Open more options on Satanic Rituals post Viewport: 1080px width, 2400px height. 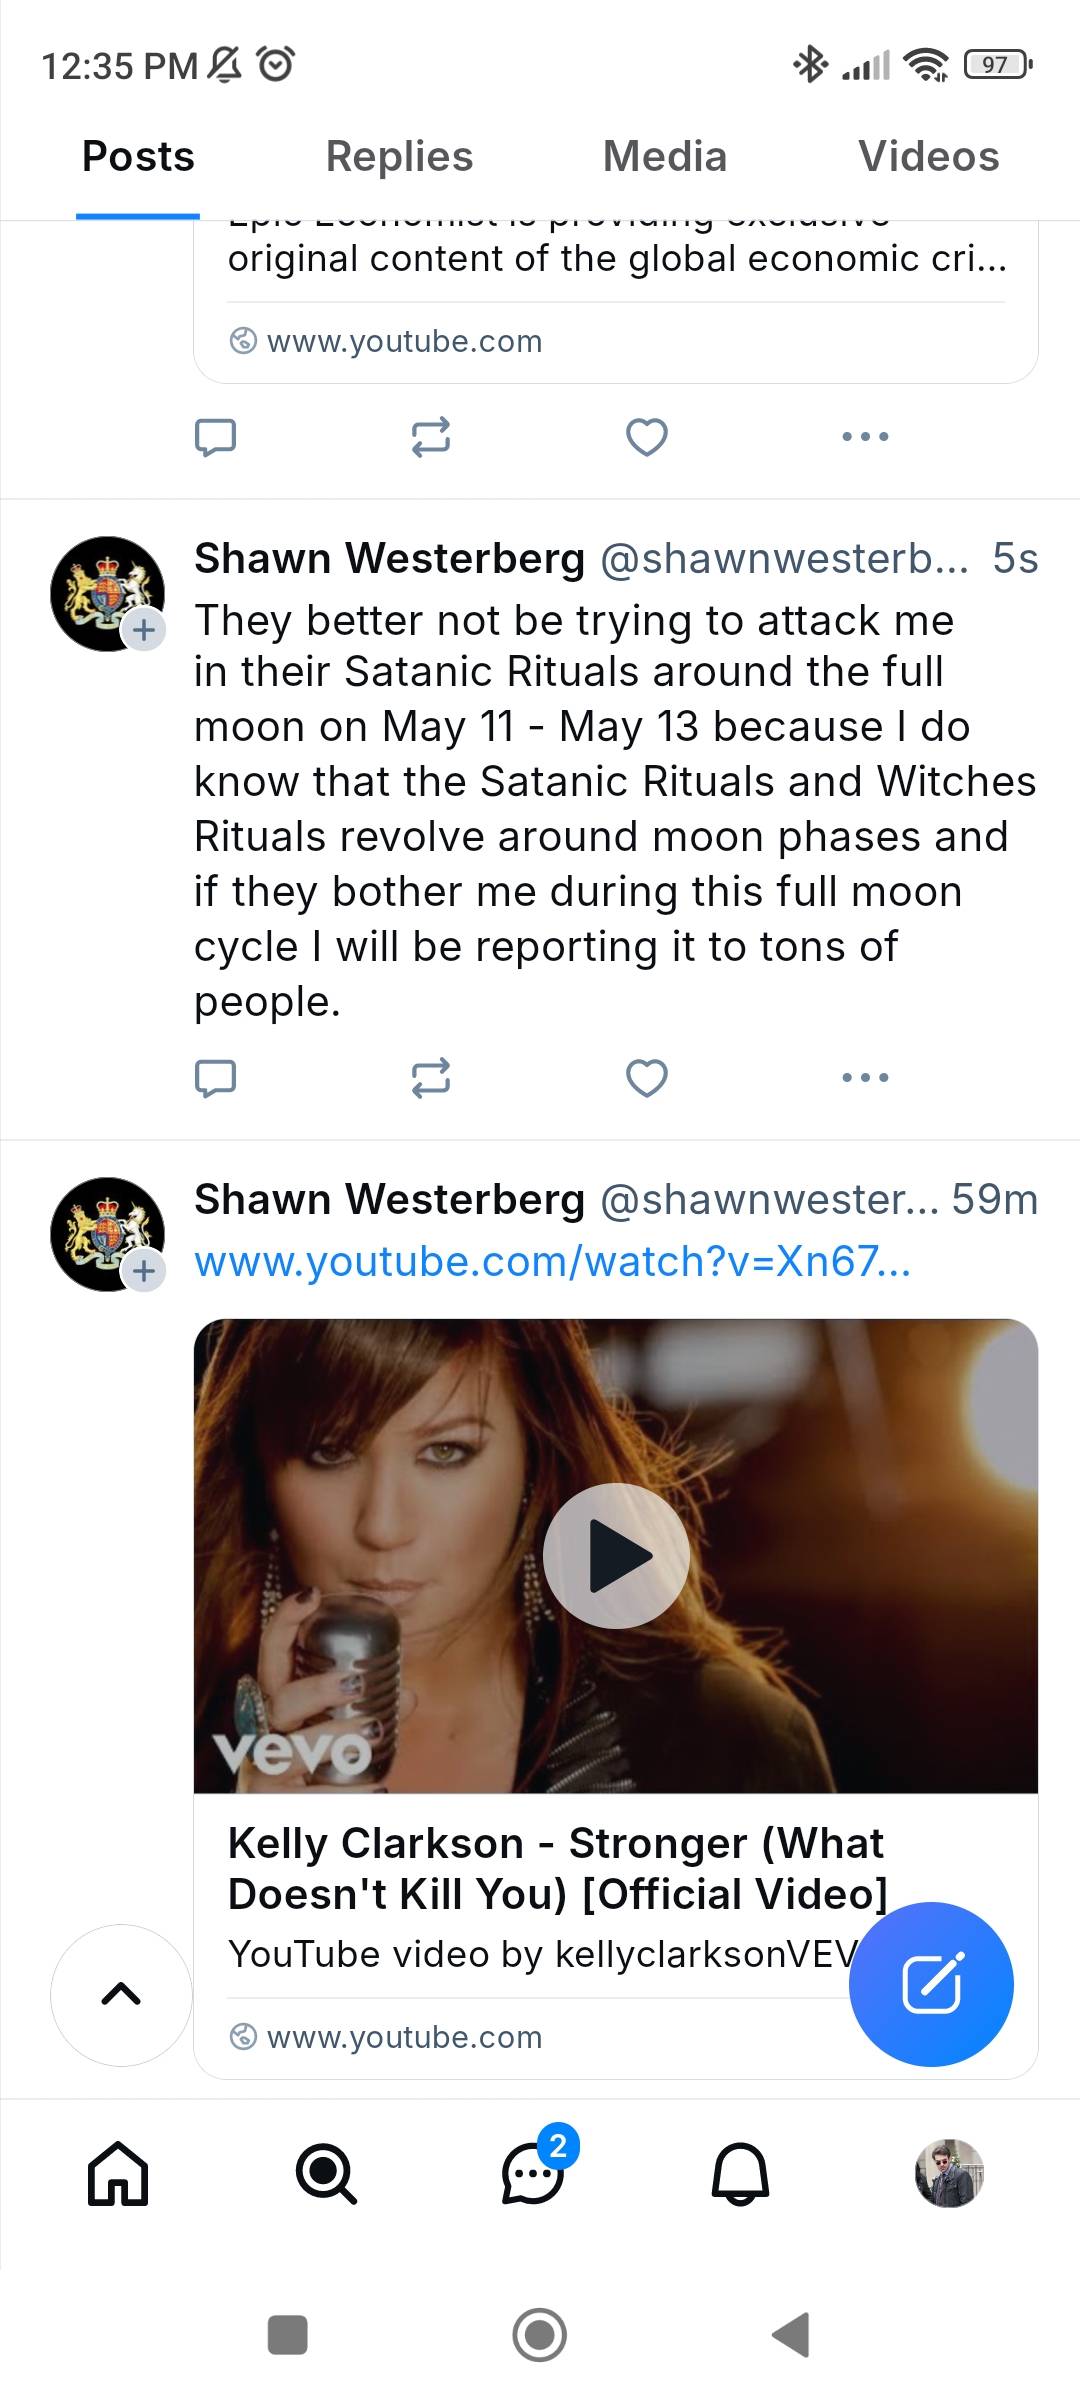tap(865, 1077)
